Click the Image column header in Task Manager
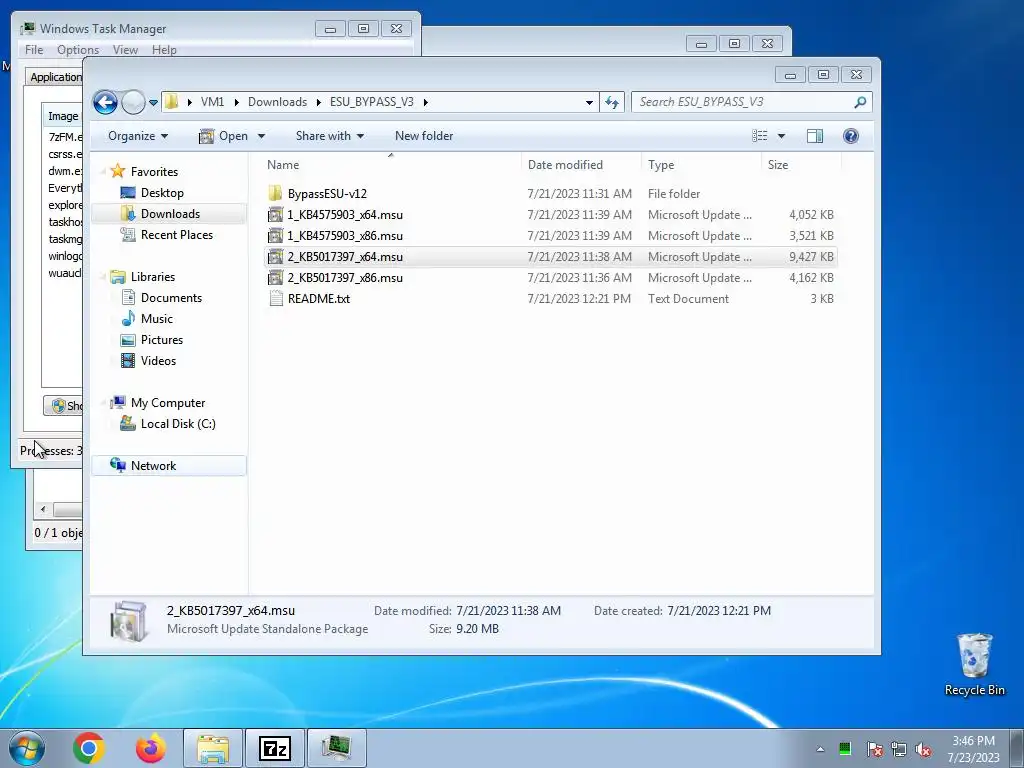Screen dimensions: 1024x768 click(63, 116)
